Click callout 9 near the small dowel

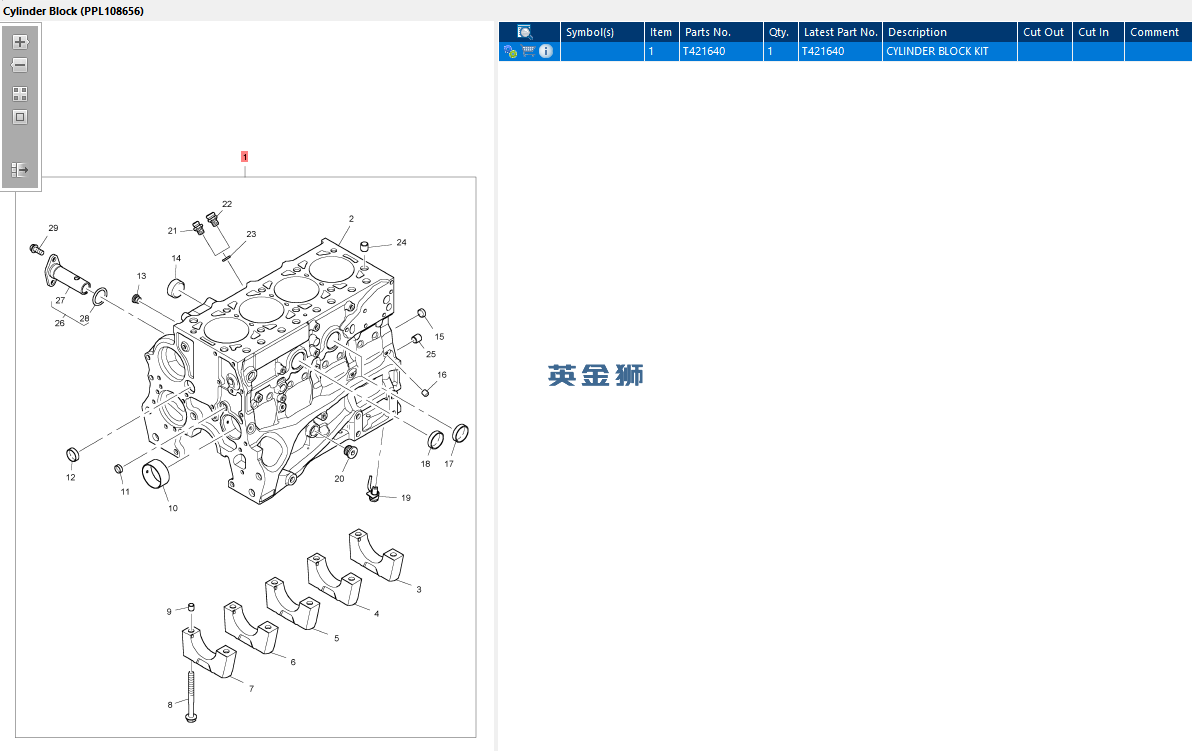pyautogui.click(x=169, y=612)
